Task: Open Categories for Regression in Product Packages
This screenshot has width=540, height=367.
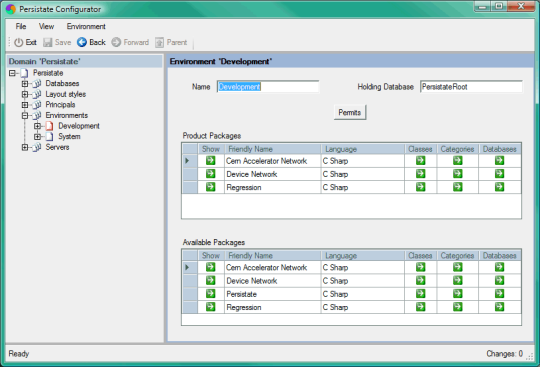Action: tap(457, 187)
